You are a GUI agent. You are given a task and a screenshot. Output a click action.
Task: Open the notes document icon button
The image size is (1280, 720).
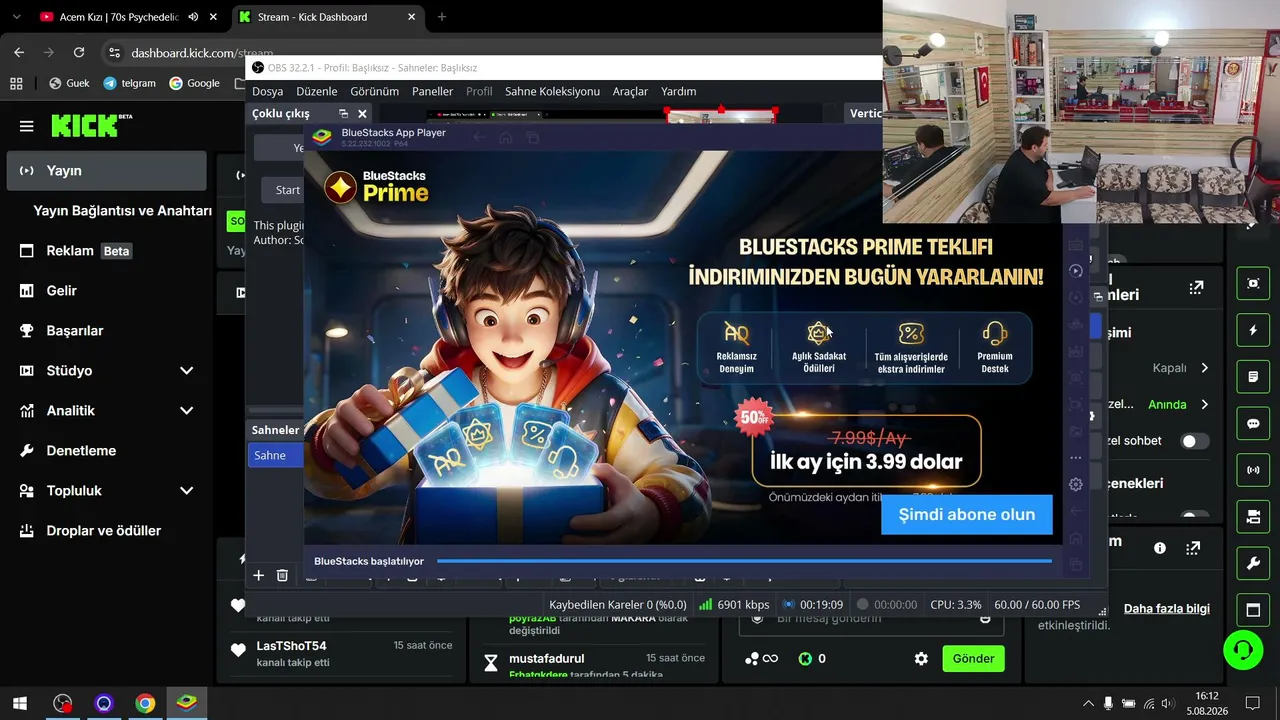coord(1253,377)
